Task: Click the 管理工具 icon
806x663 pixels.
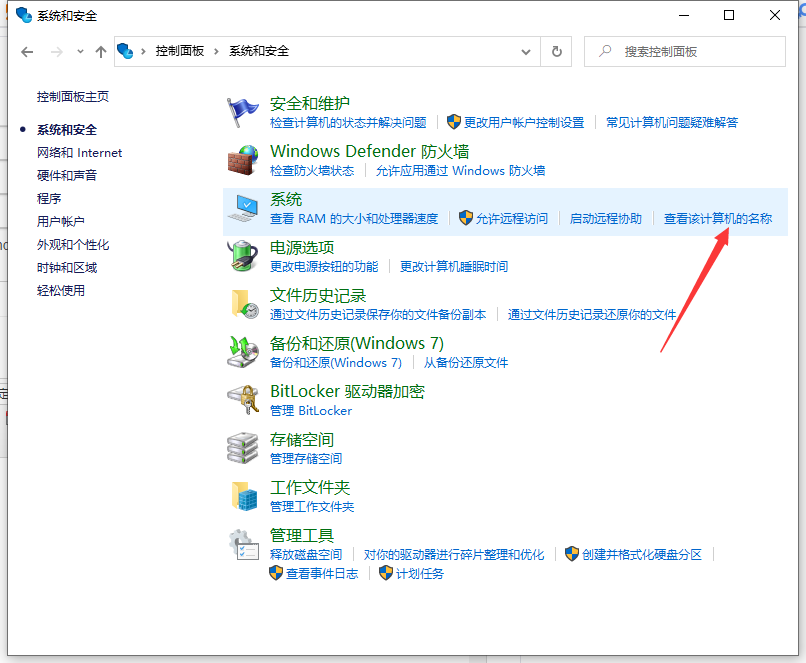Action: point(242,545)
